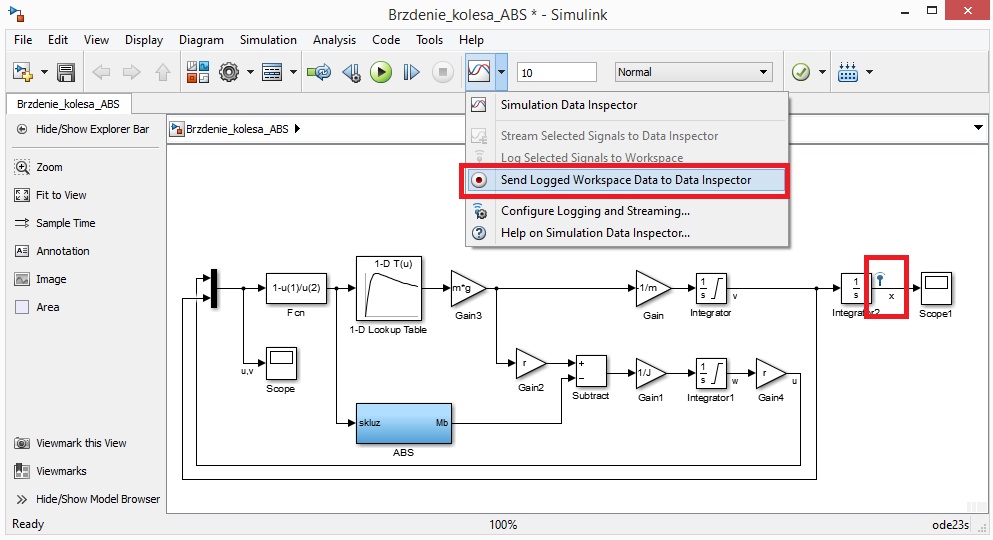
Task: Open the View menu
Action: pyautogui.click(x=96, y=40)
